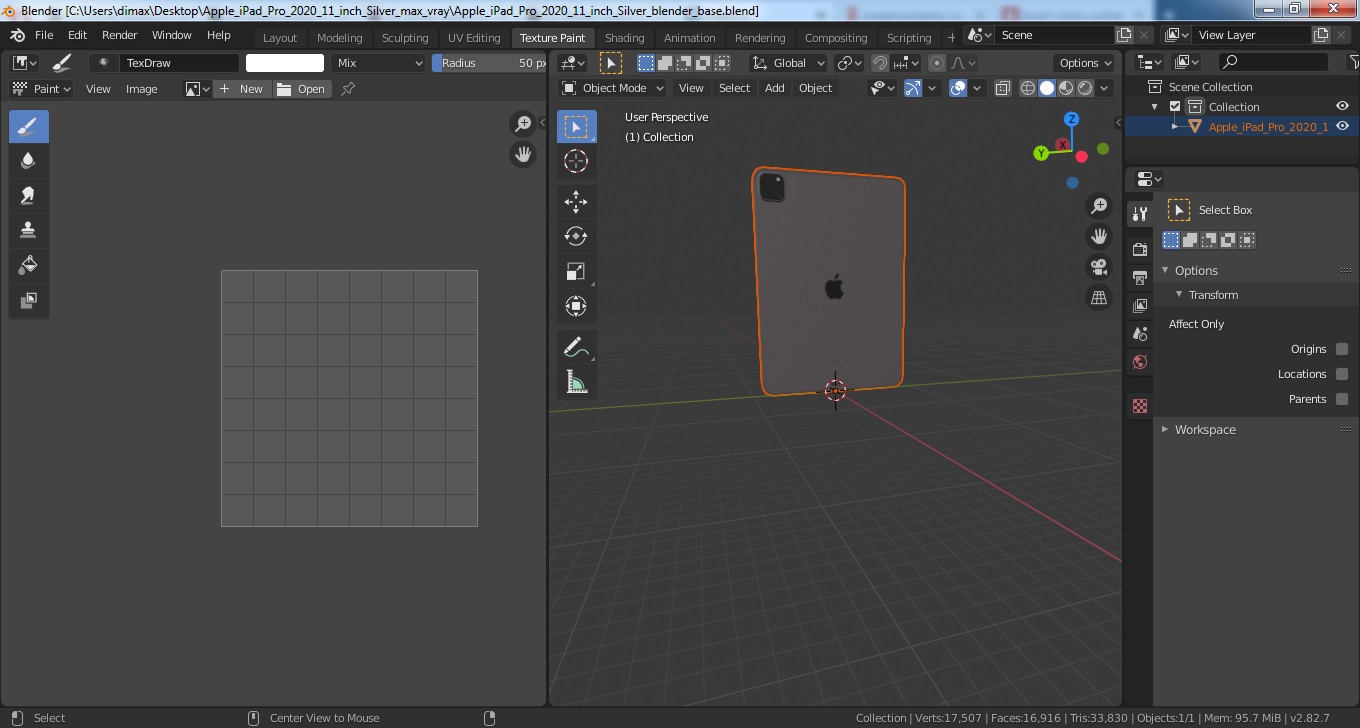Open the Render menu in top bar
The image size is (1360, 728).
pos(119,35)
